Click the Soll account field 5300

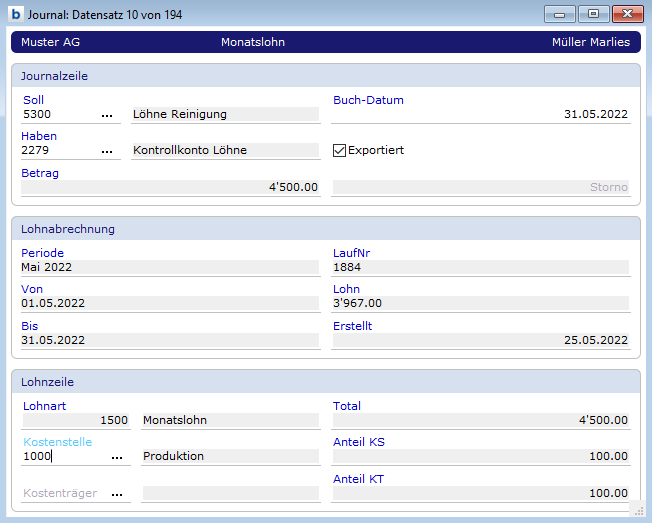pos(58,115)
